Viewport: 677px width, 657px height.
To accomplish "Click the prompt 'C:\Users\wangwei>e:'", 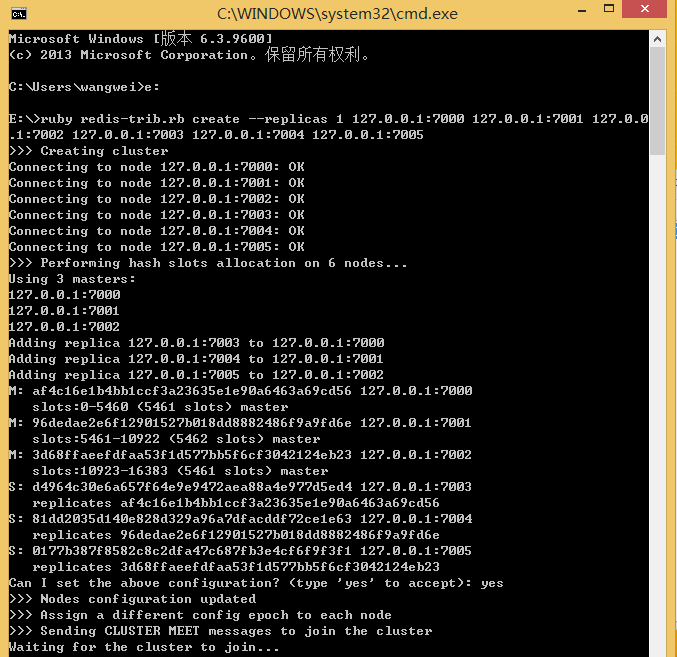I will tap(84, 87).
